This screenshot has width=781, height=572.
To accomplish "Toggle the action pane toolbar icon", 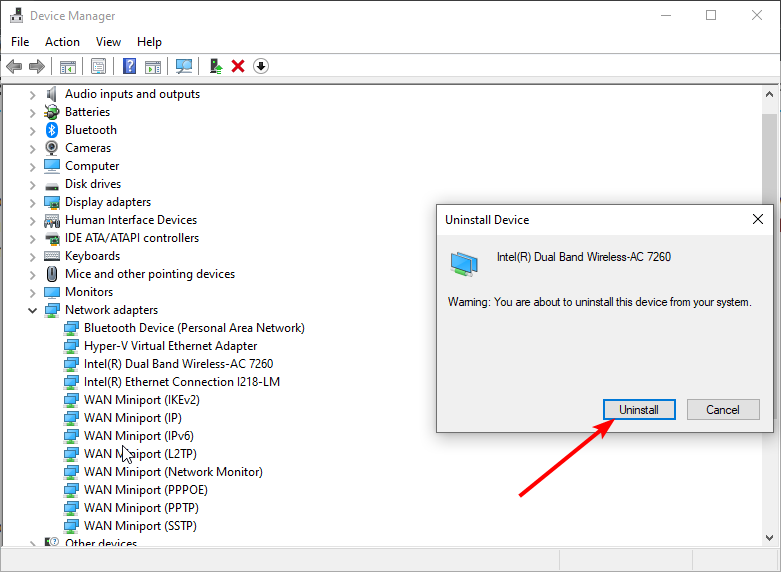I will (153, 66).
